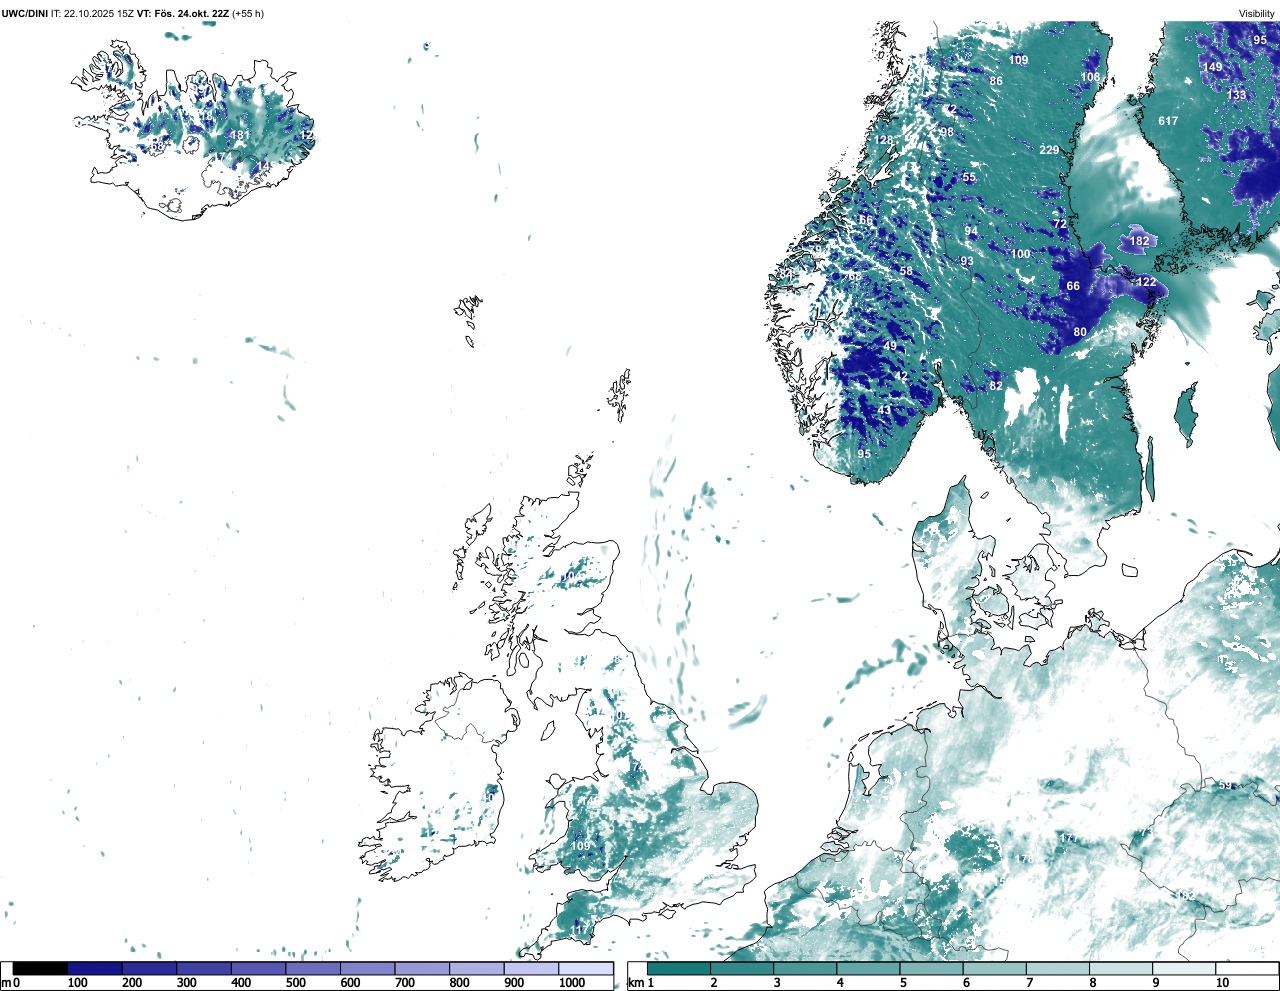Pick the 7–8 km pale teal segment
Screen dimensions: 1280x991
(x=1059, y=969)
